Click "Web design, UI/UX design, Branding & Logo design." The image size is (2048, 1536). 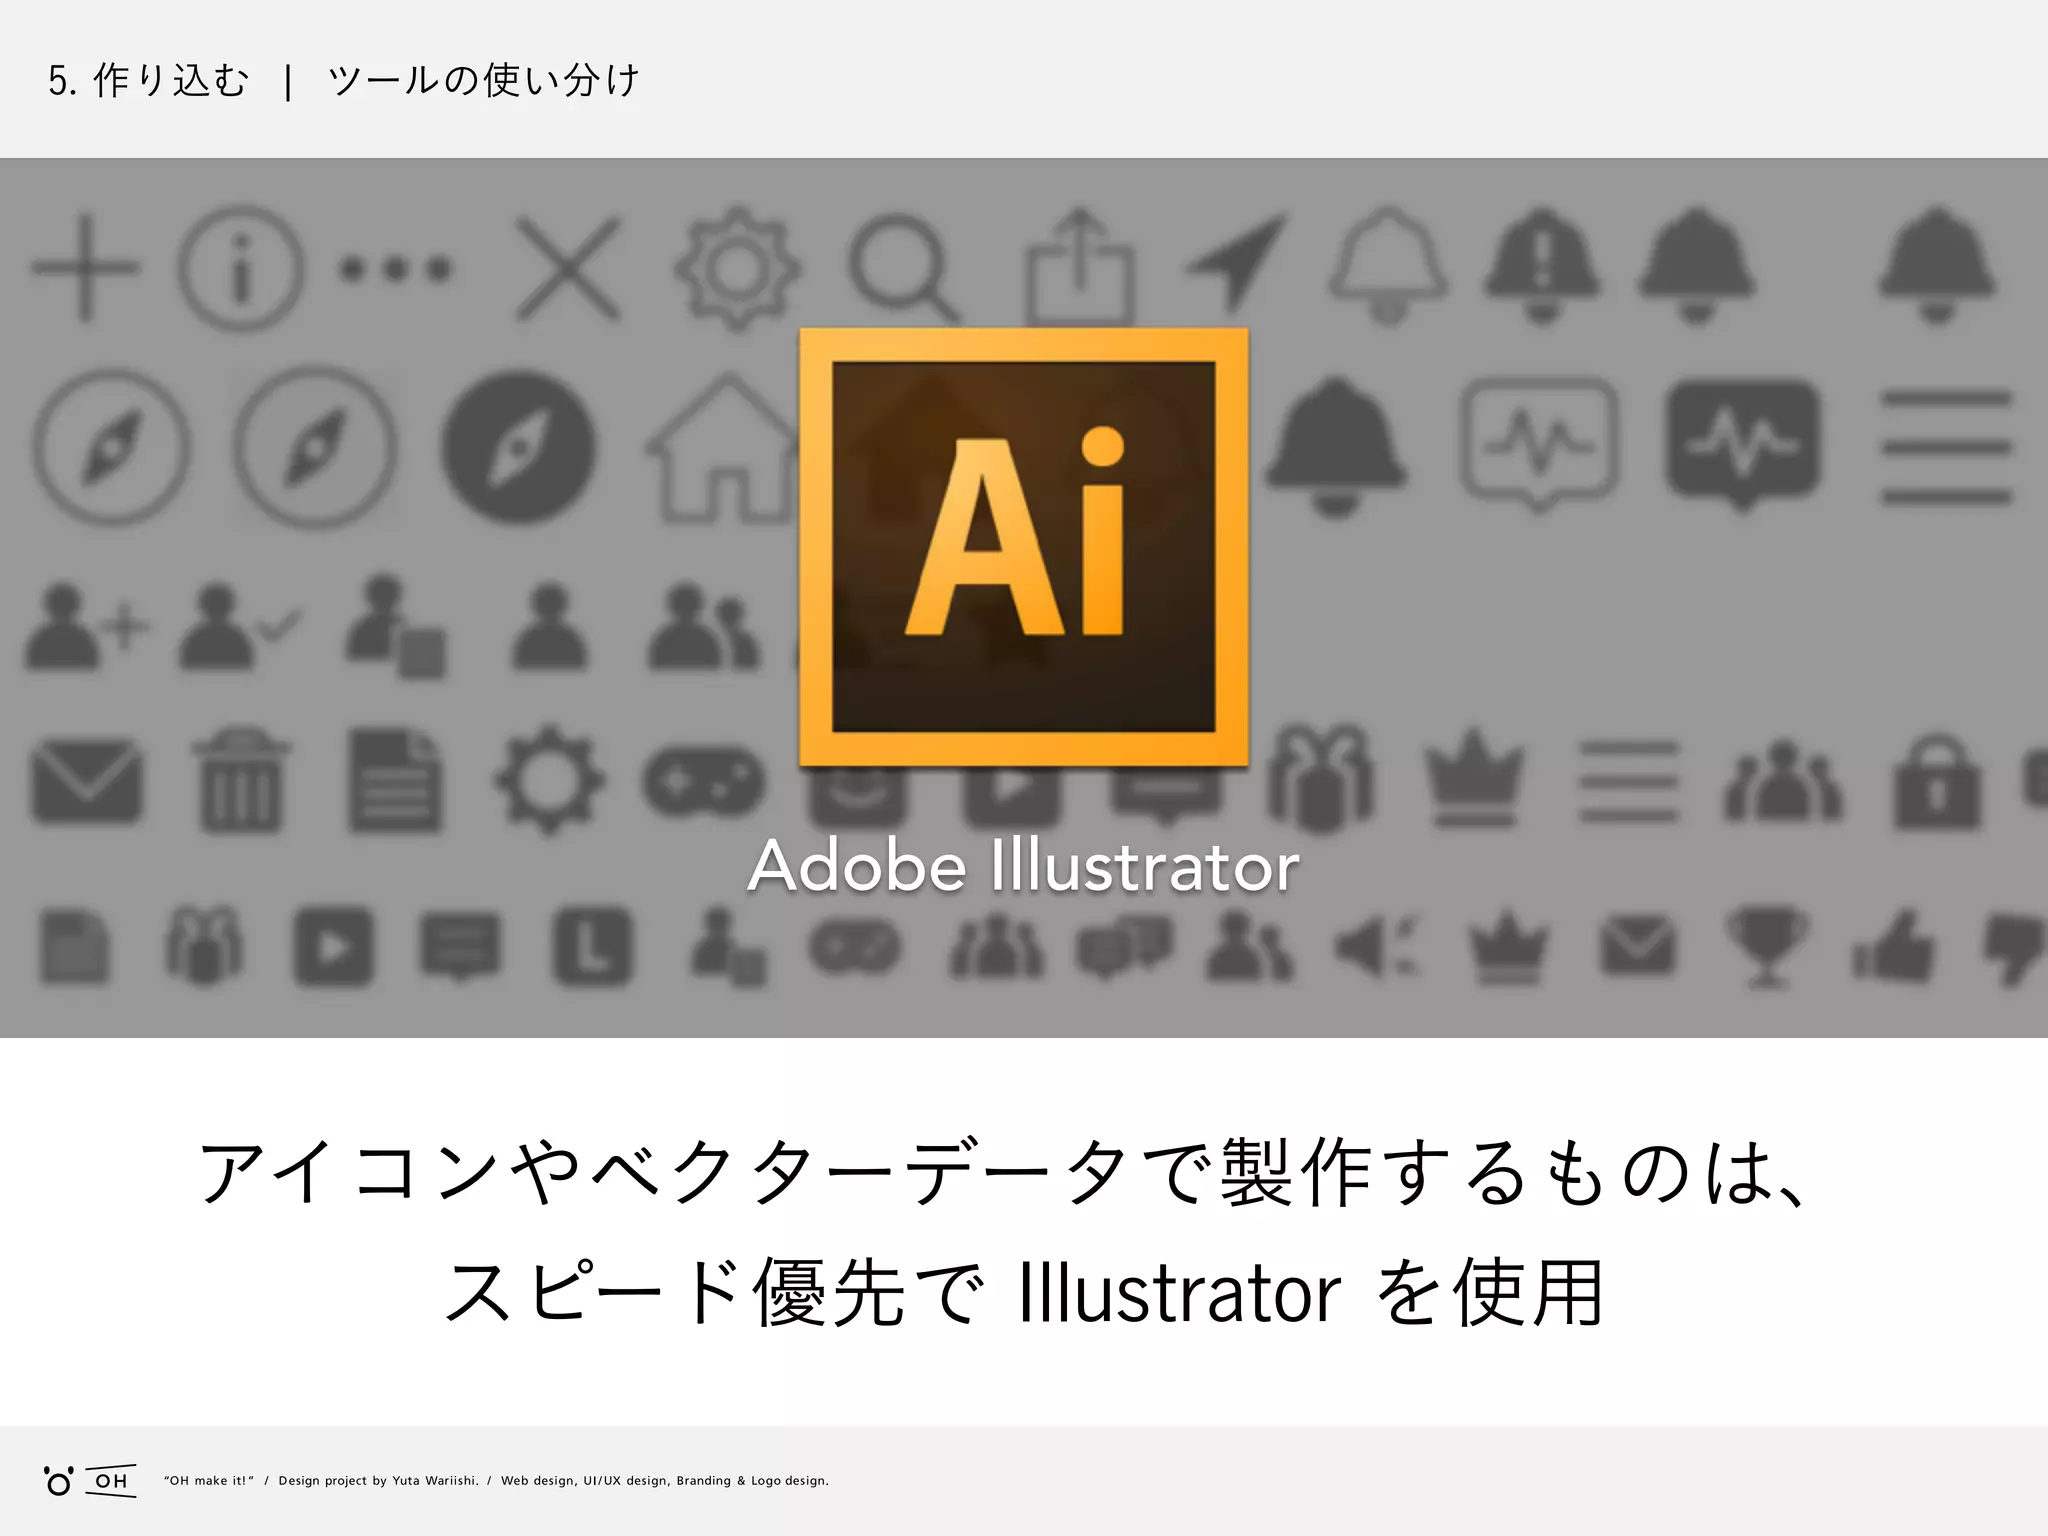point(664,1481)
